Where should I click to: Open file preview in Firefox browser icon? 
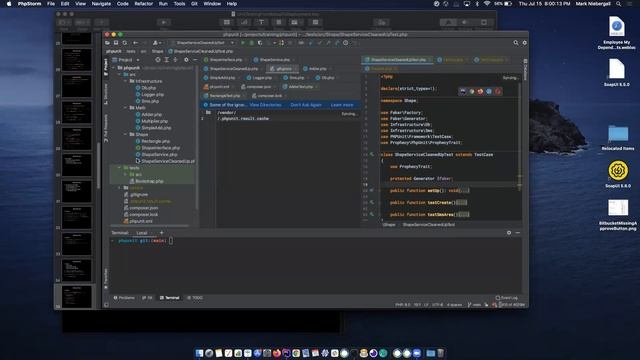480,91
